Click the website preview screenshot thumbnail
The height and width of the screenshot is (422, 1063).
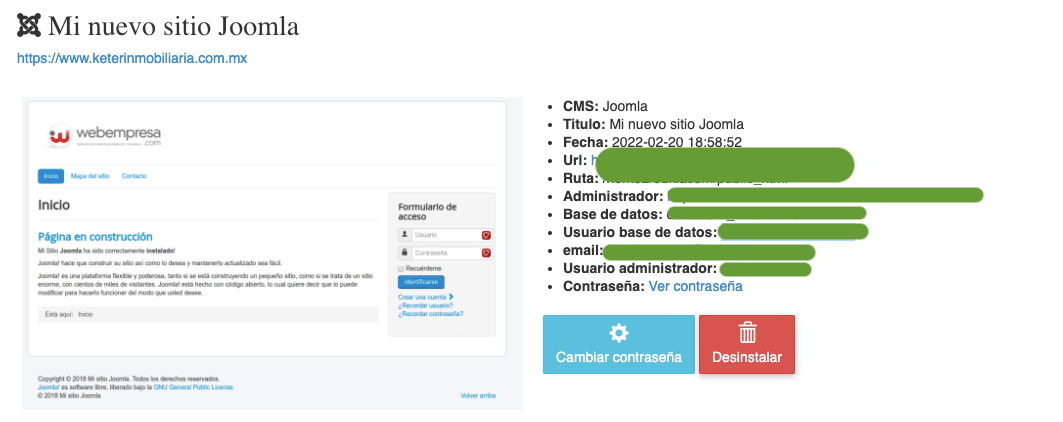pos(272,253)
